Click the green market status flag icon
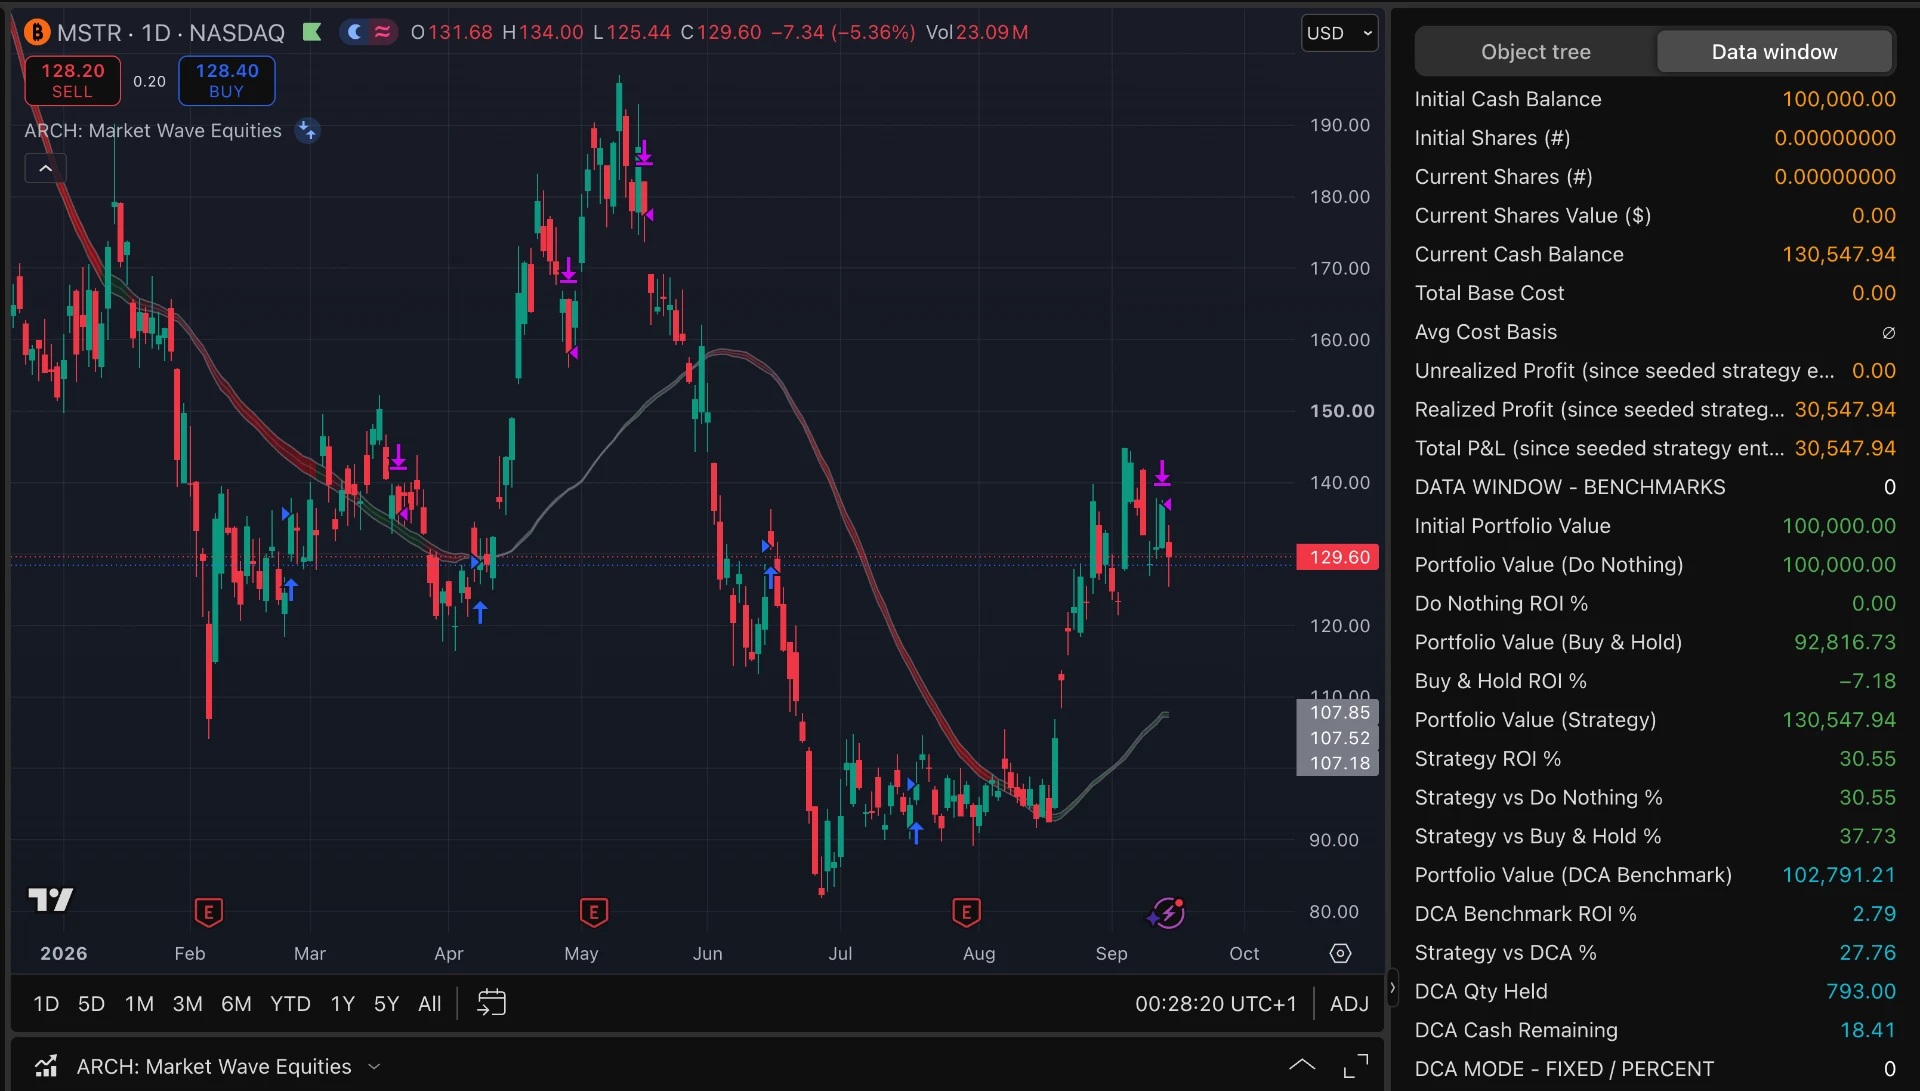1920x1091 pixels. 312,32
